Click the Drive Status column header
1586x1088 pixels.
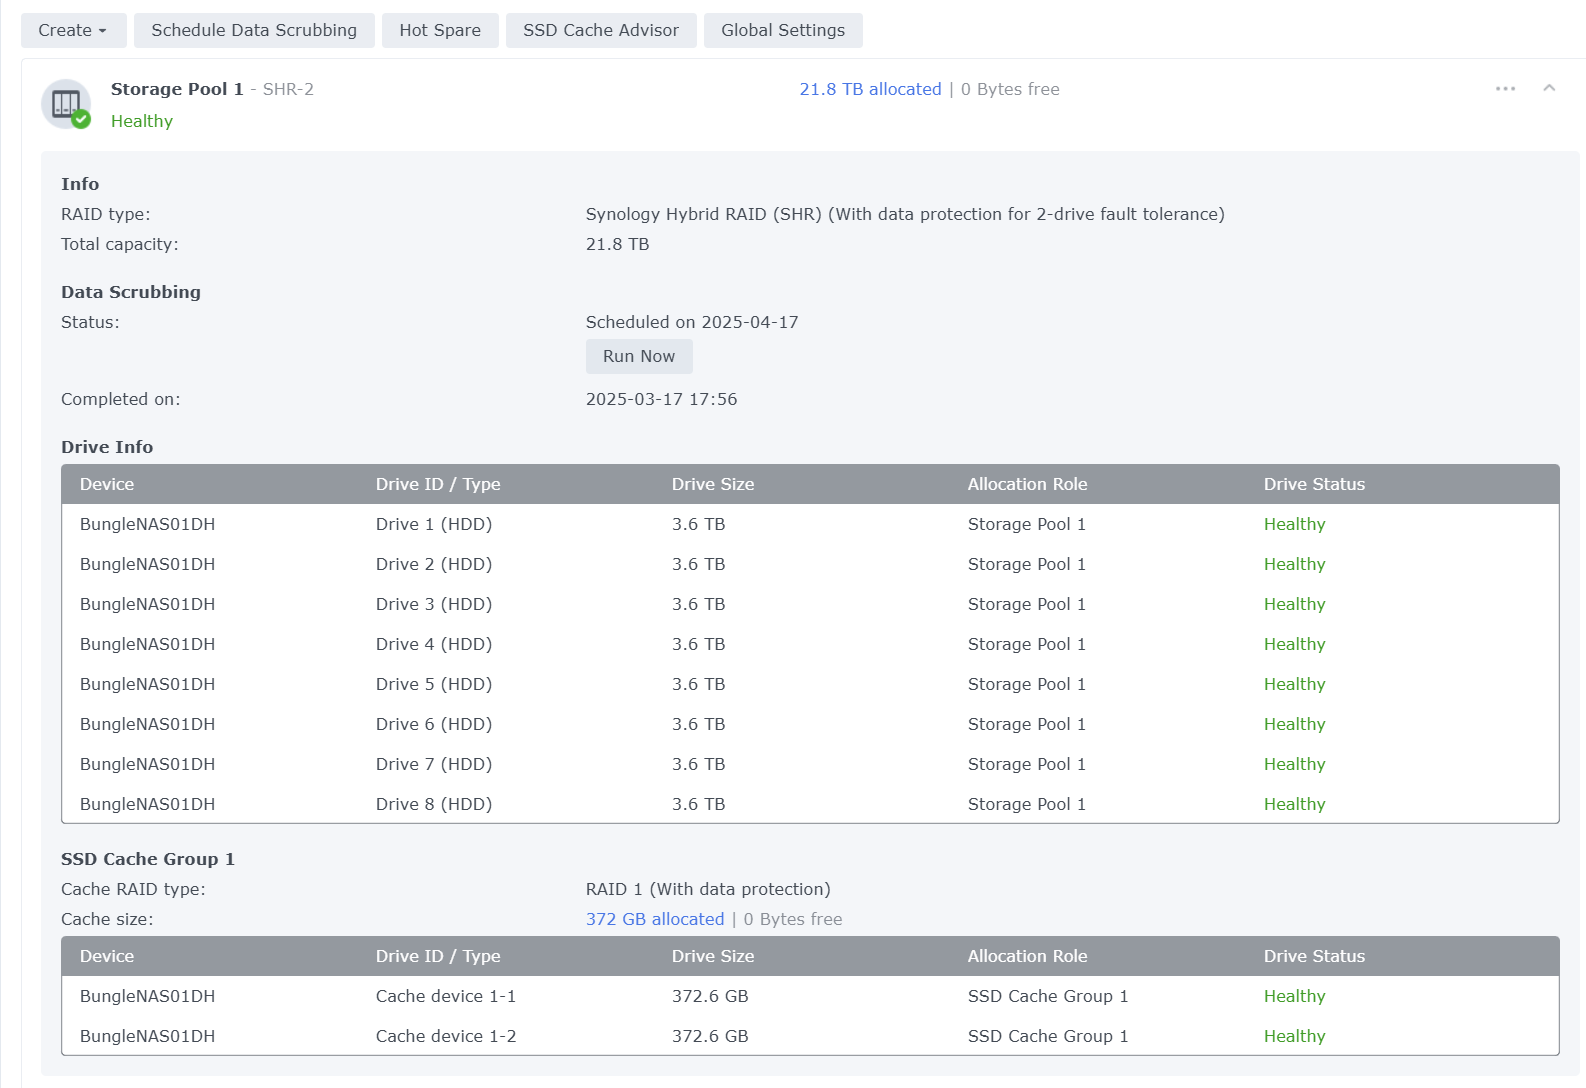(x=1314, y=484)
